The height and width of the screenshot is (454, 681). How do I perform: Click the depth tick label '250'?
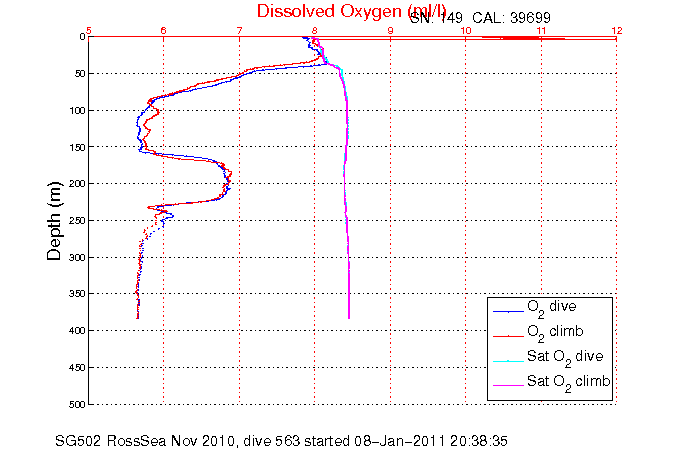(77, 220)
